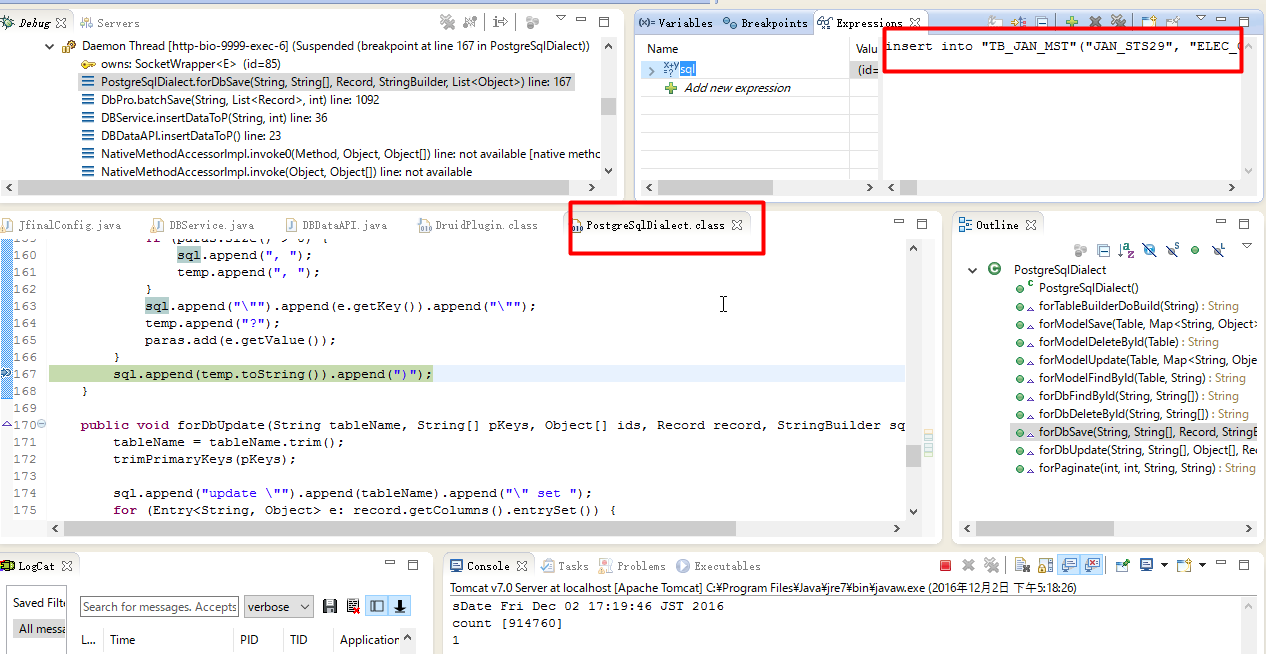Image resolution: width=1266 pixels, height=654 pixels.
Task: Click Sort alphabetically in Outline toolbar
Action: (1126, 250)
